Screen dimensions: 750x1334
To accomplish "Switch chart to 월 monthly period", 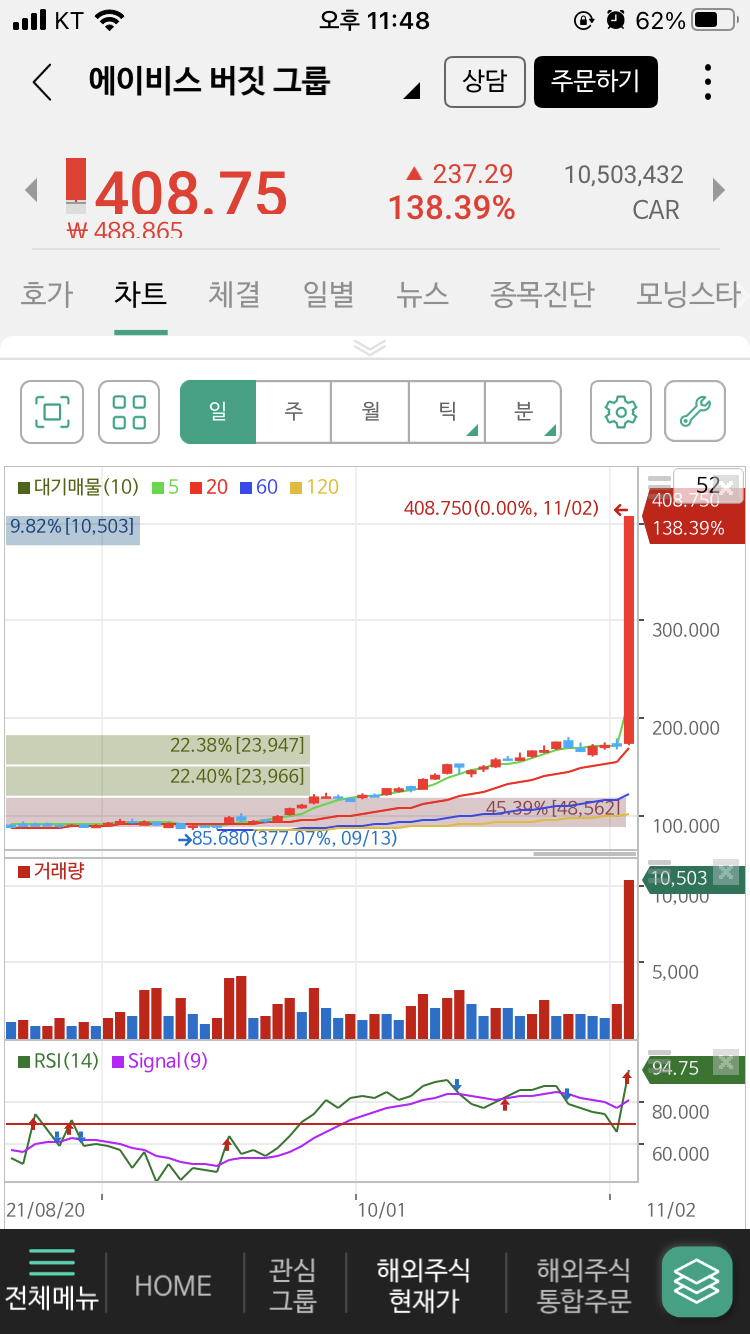I will coord(370,412).
